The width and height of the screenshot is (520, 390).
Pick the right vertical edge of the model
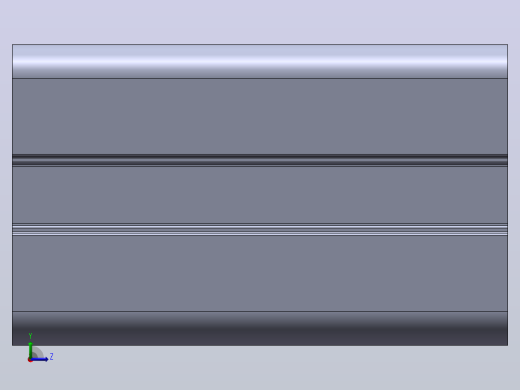tap(508, 195)
